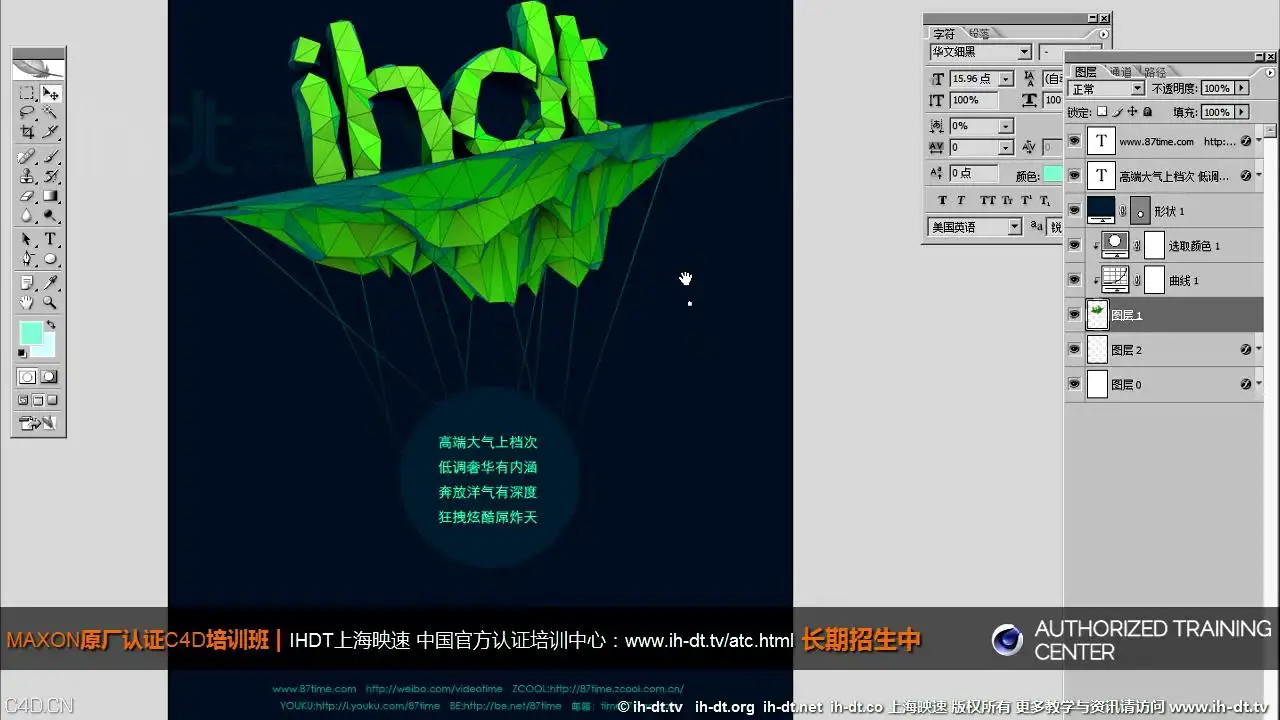Toggle lock position icon
Viewport: 1280px width, 720px height.
1133,112
